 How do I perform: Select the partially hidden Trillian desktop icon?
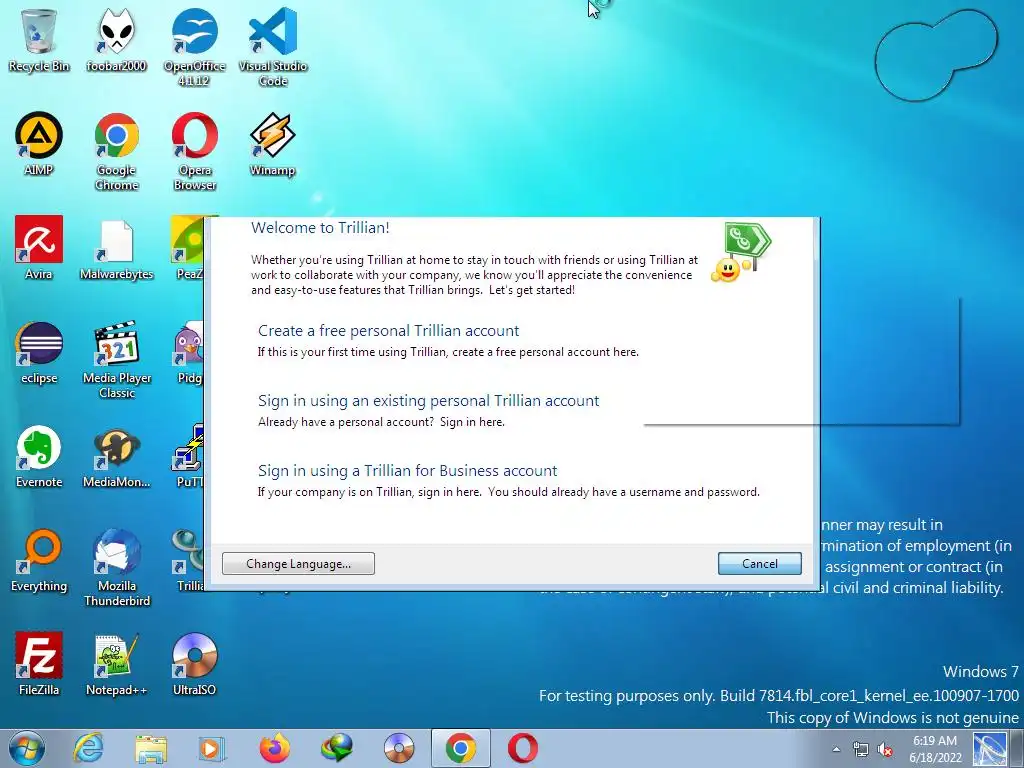pyautogui.click(x=188, y=560)
